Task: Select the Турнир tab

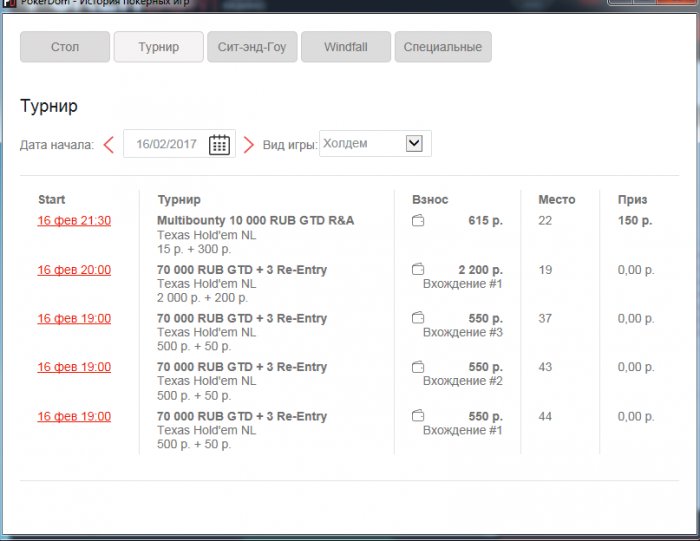Action: coord(158,47)
